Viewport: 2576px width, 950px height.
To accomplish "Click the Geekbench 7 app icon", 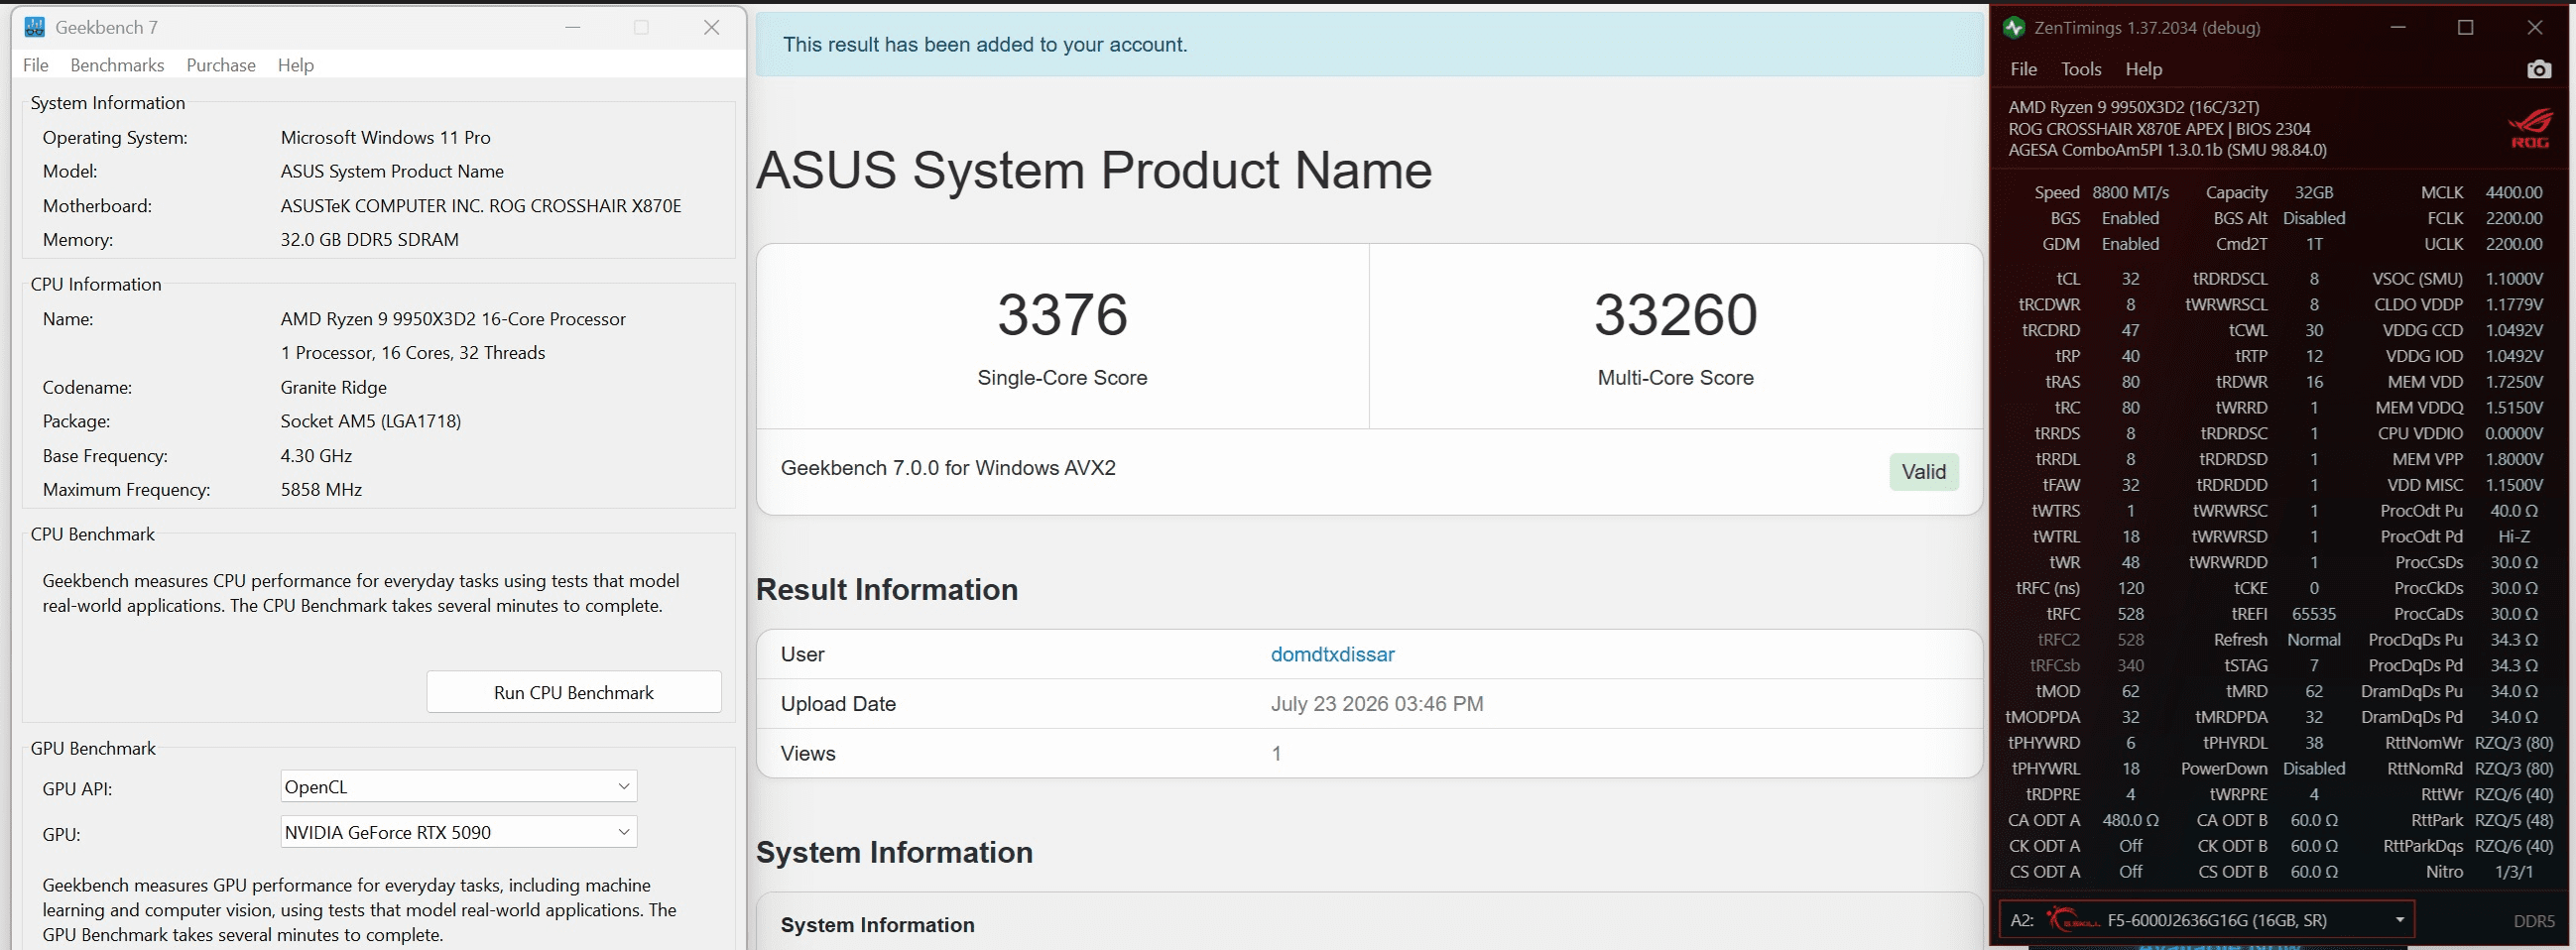I will click(x=34, y=27).
